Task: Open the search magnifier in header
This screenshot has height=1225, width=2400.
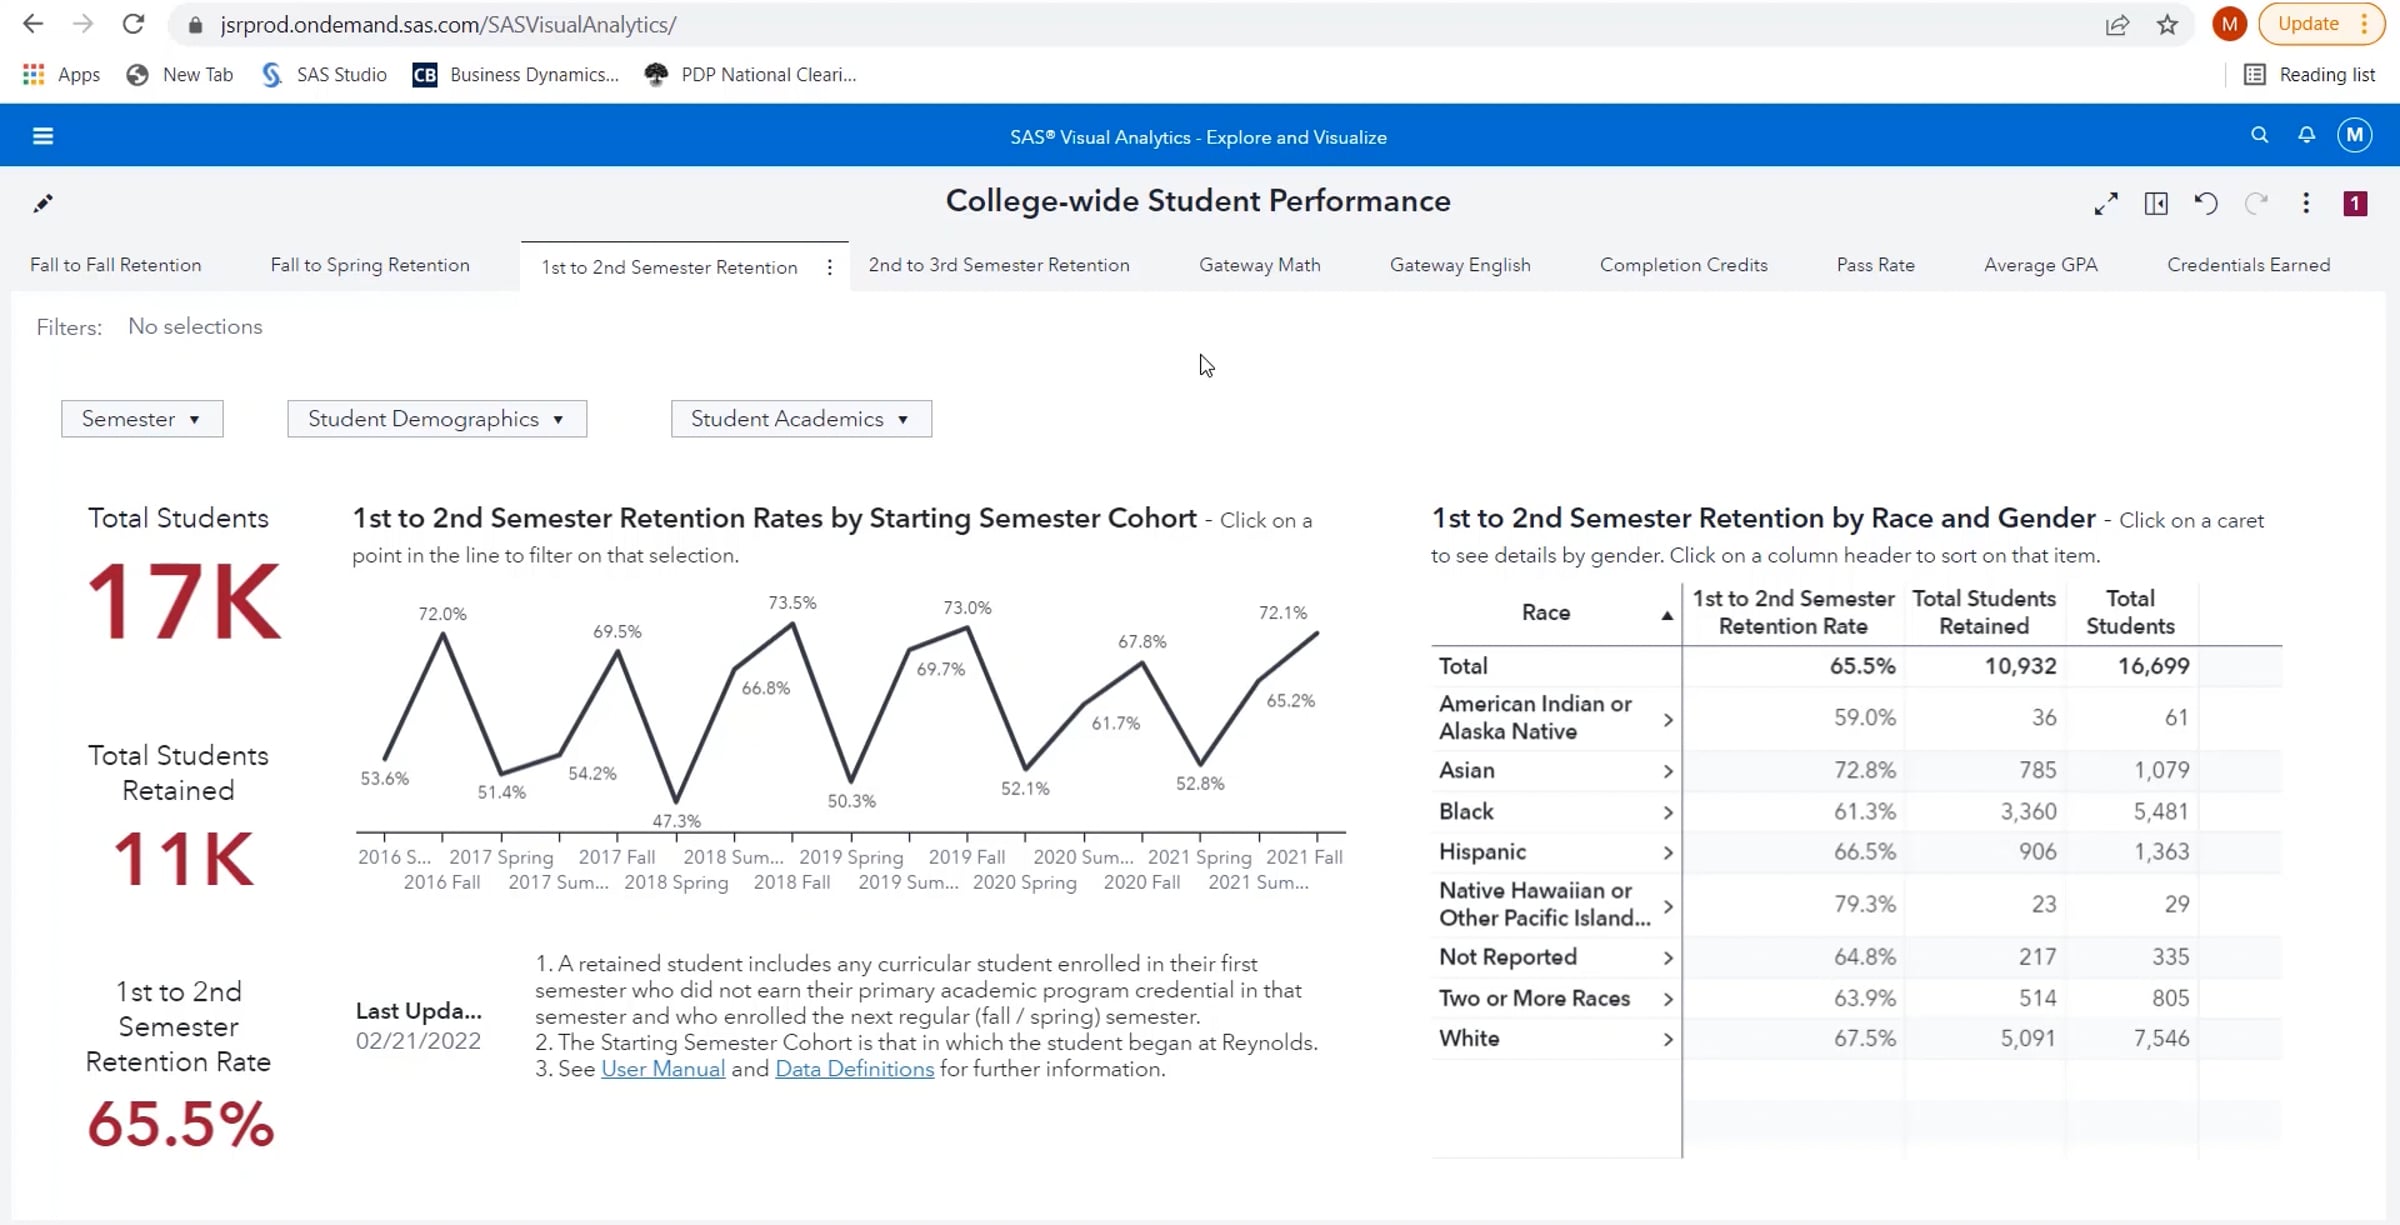Action: pyautogui.click(x=2259, y=135)
